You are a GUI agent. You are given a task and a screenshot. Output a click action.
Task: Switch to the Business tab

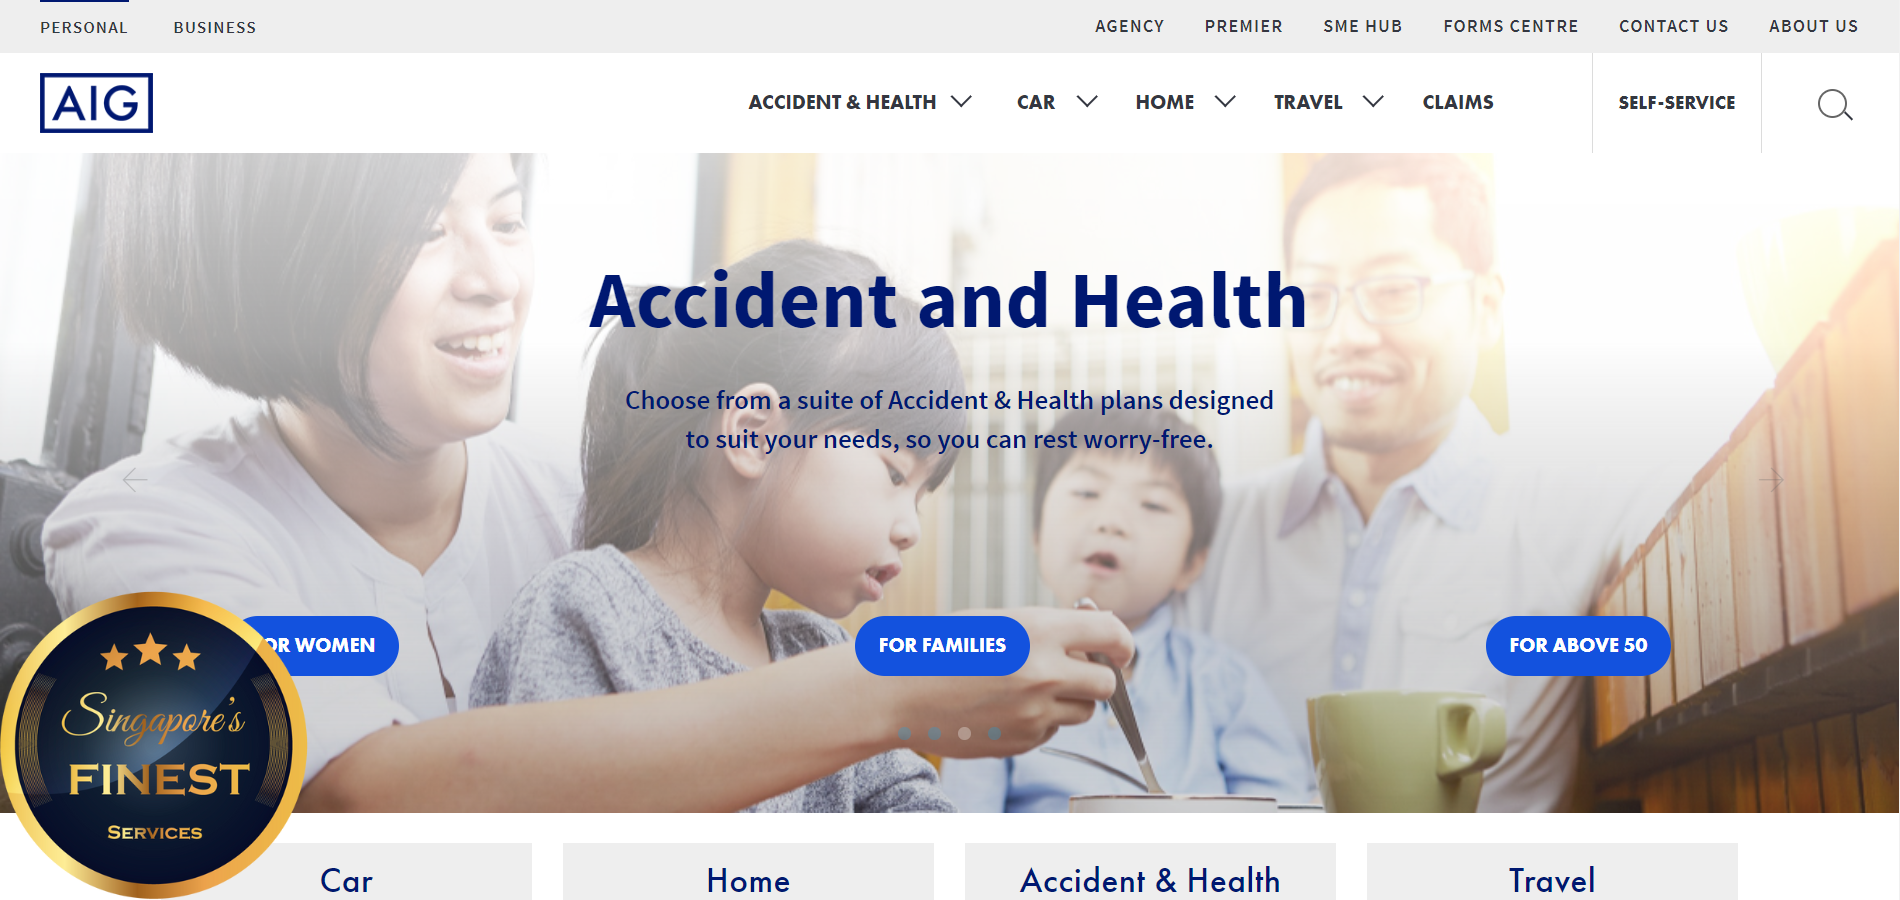(215, 28)
